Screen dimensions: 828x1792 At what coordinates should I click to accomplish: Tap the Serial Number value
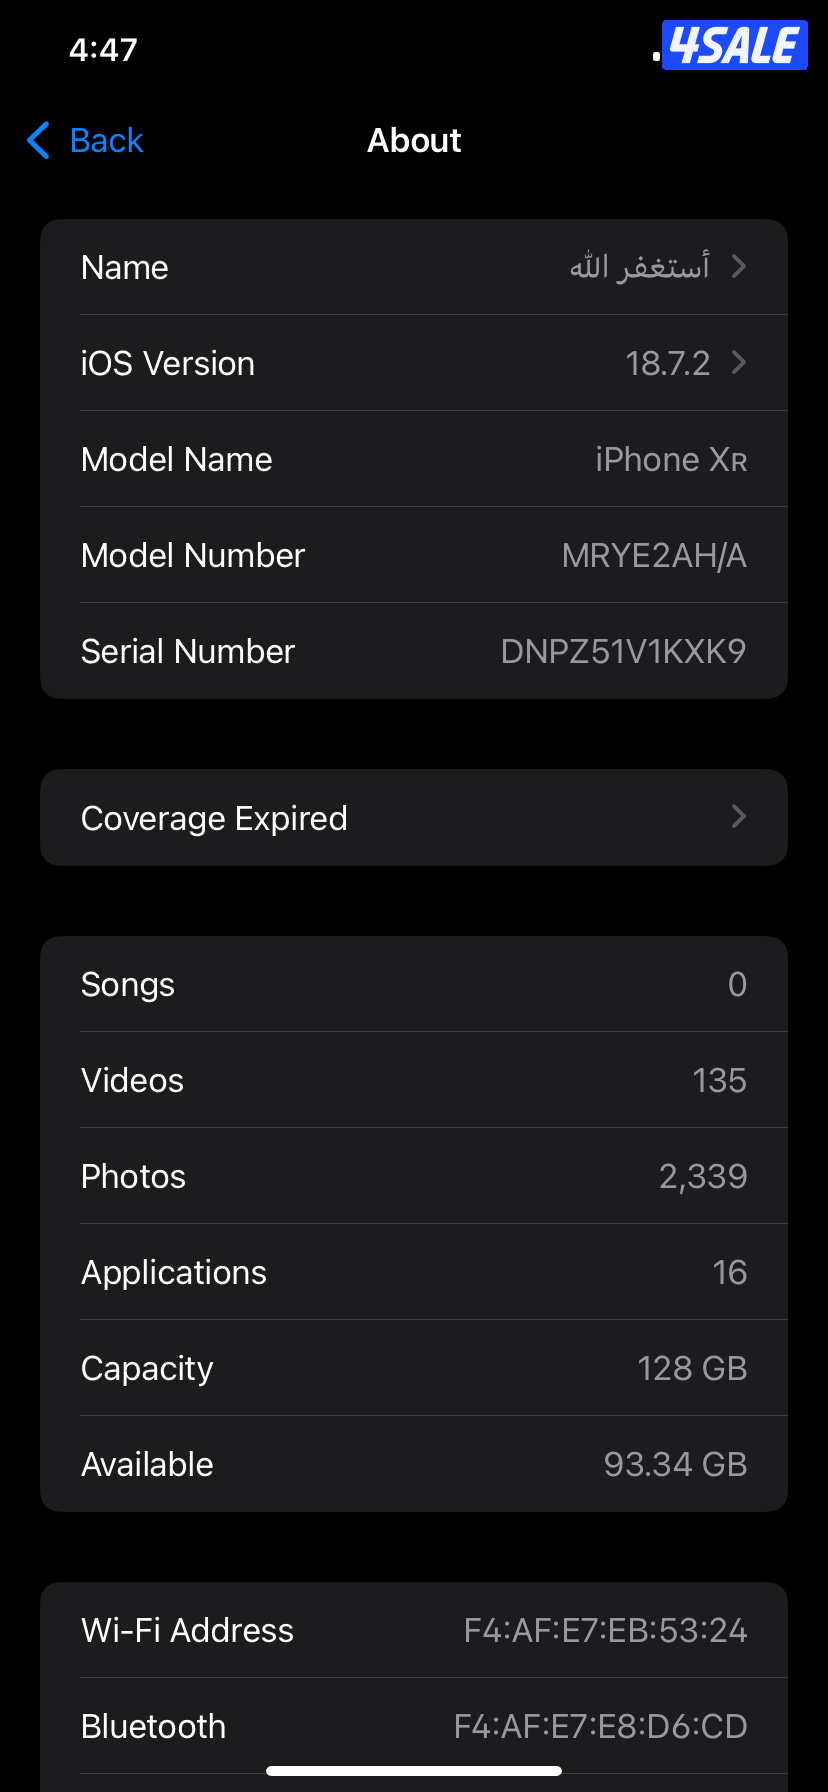(623, 651)
